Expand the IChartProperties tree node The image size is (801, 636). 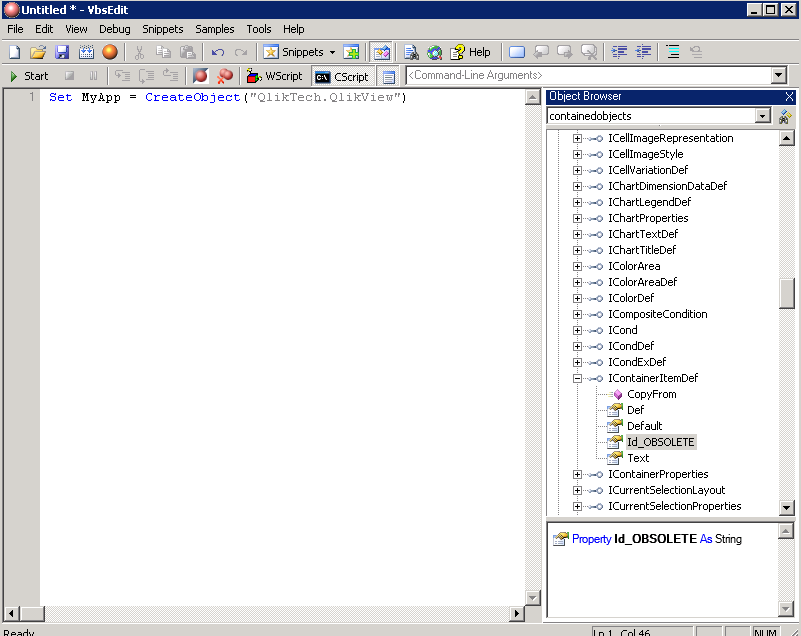[577, 218]
